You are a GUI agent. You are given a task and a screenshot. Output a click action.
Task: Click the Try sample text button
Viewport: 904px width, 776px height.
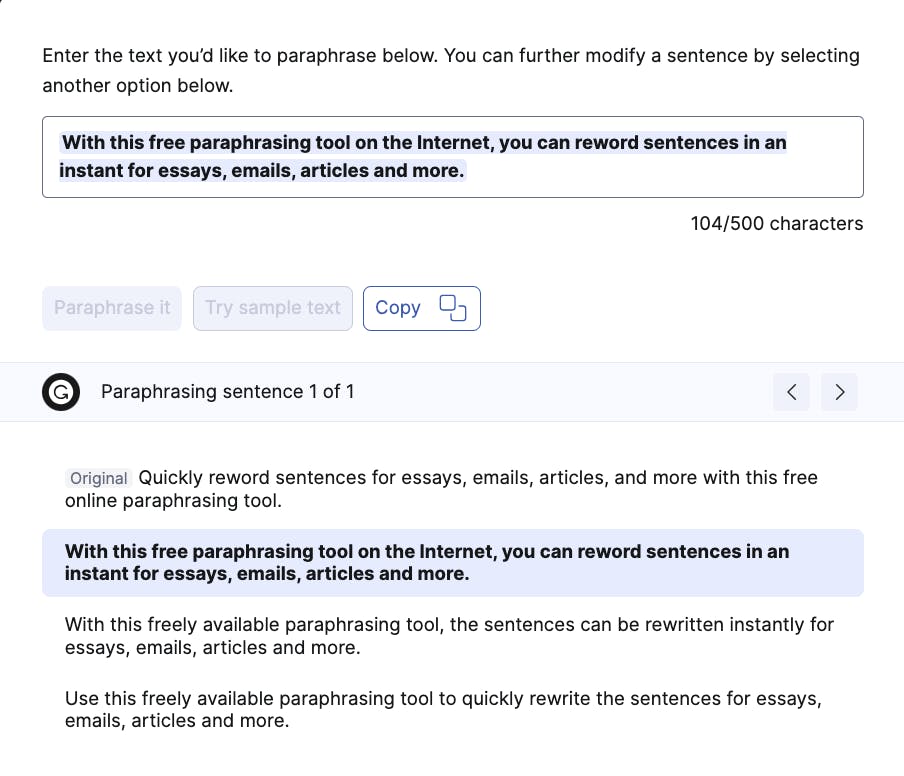273,308
